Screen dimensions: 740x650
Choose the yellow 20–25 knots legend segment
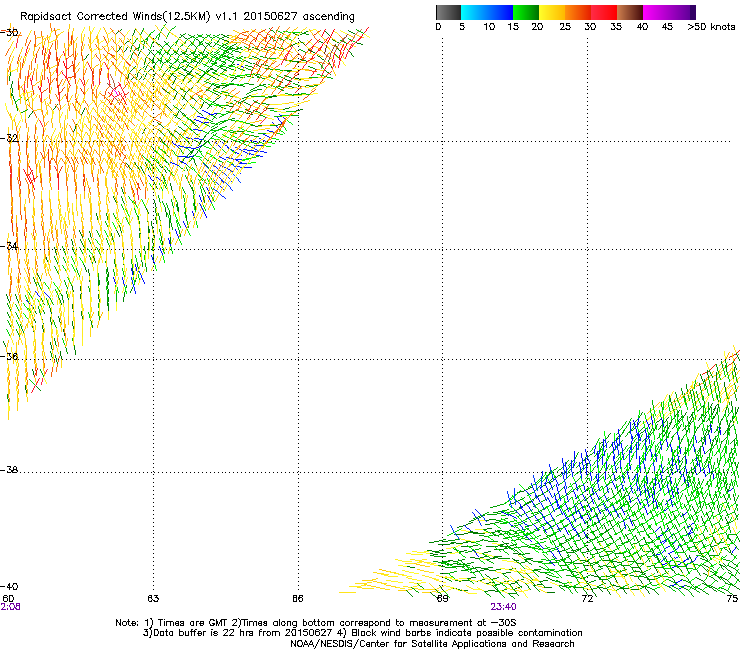pos(552,12)
